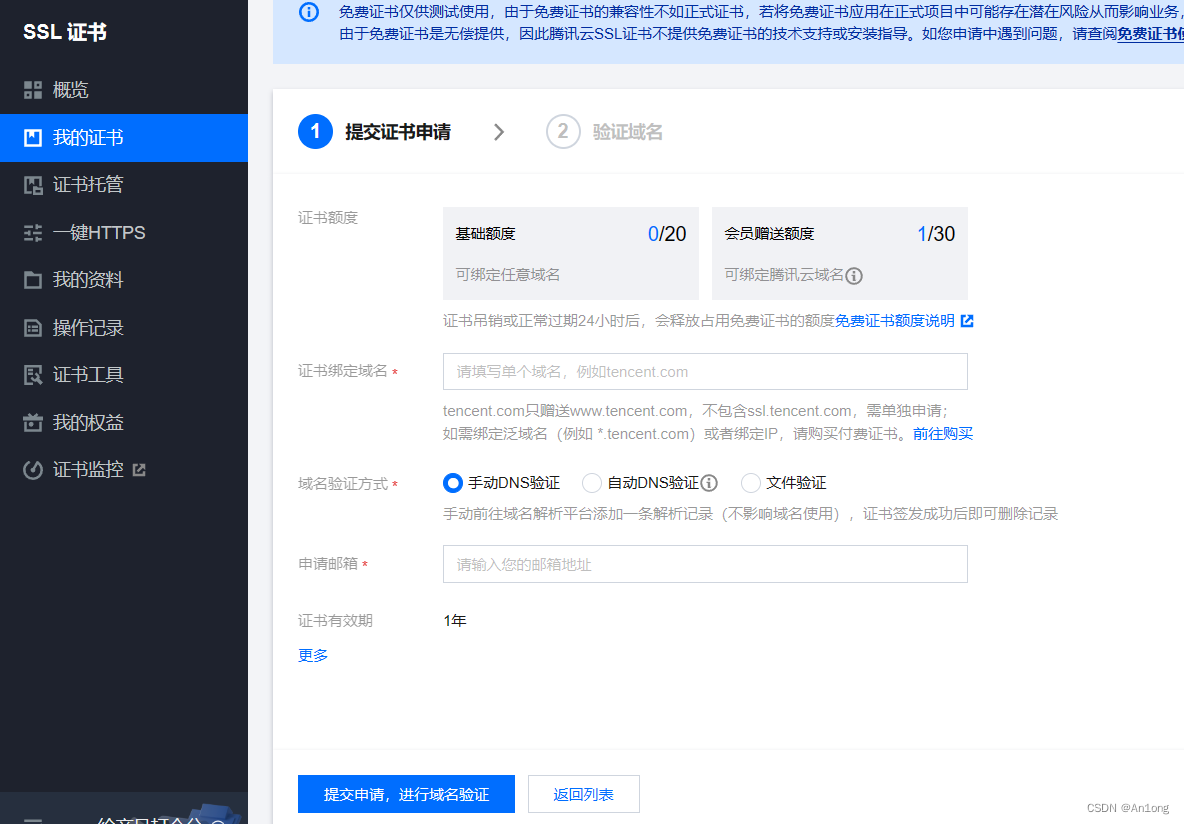
Task: Select 我的证书 in the sidebar
Action: [74, 137]
